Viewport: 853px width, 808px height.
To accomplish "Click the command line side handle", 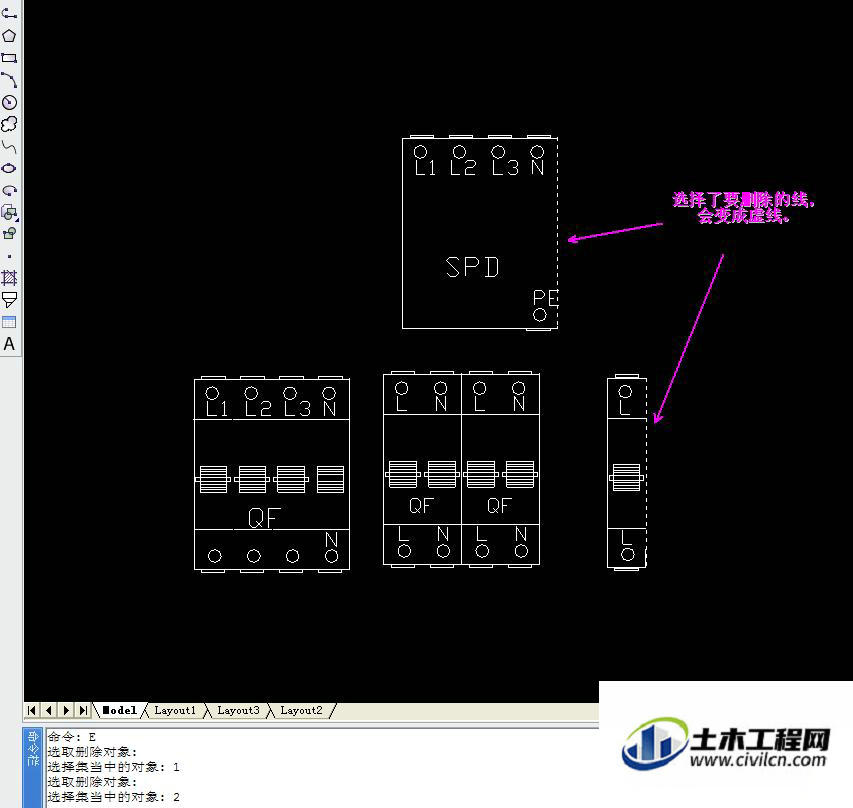I will [x=33, y=768].
